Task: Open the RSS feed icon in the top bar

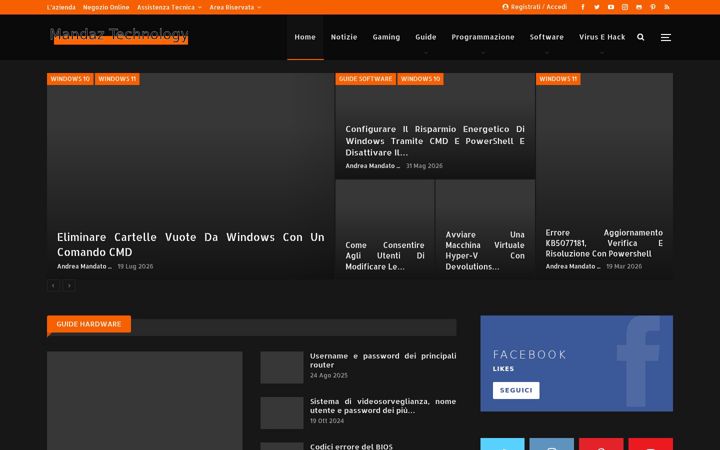Action: tap(667, 7)
